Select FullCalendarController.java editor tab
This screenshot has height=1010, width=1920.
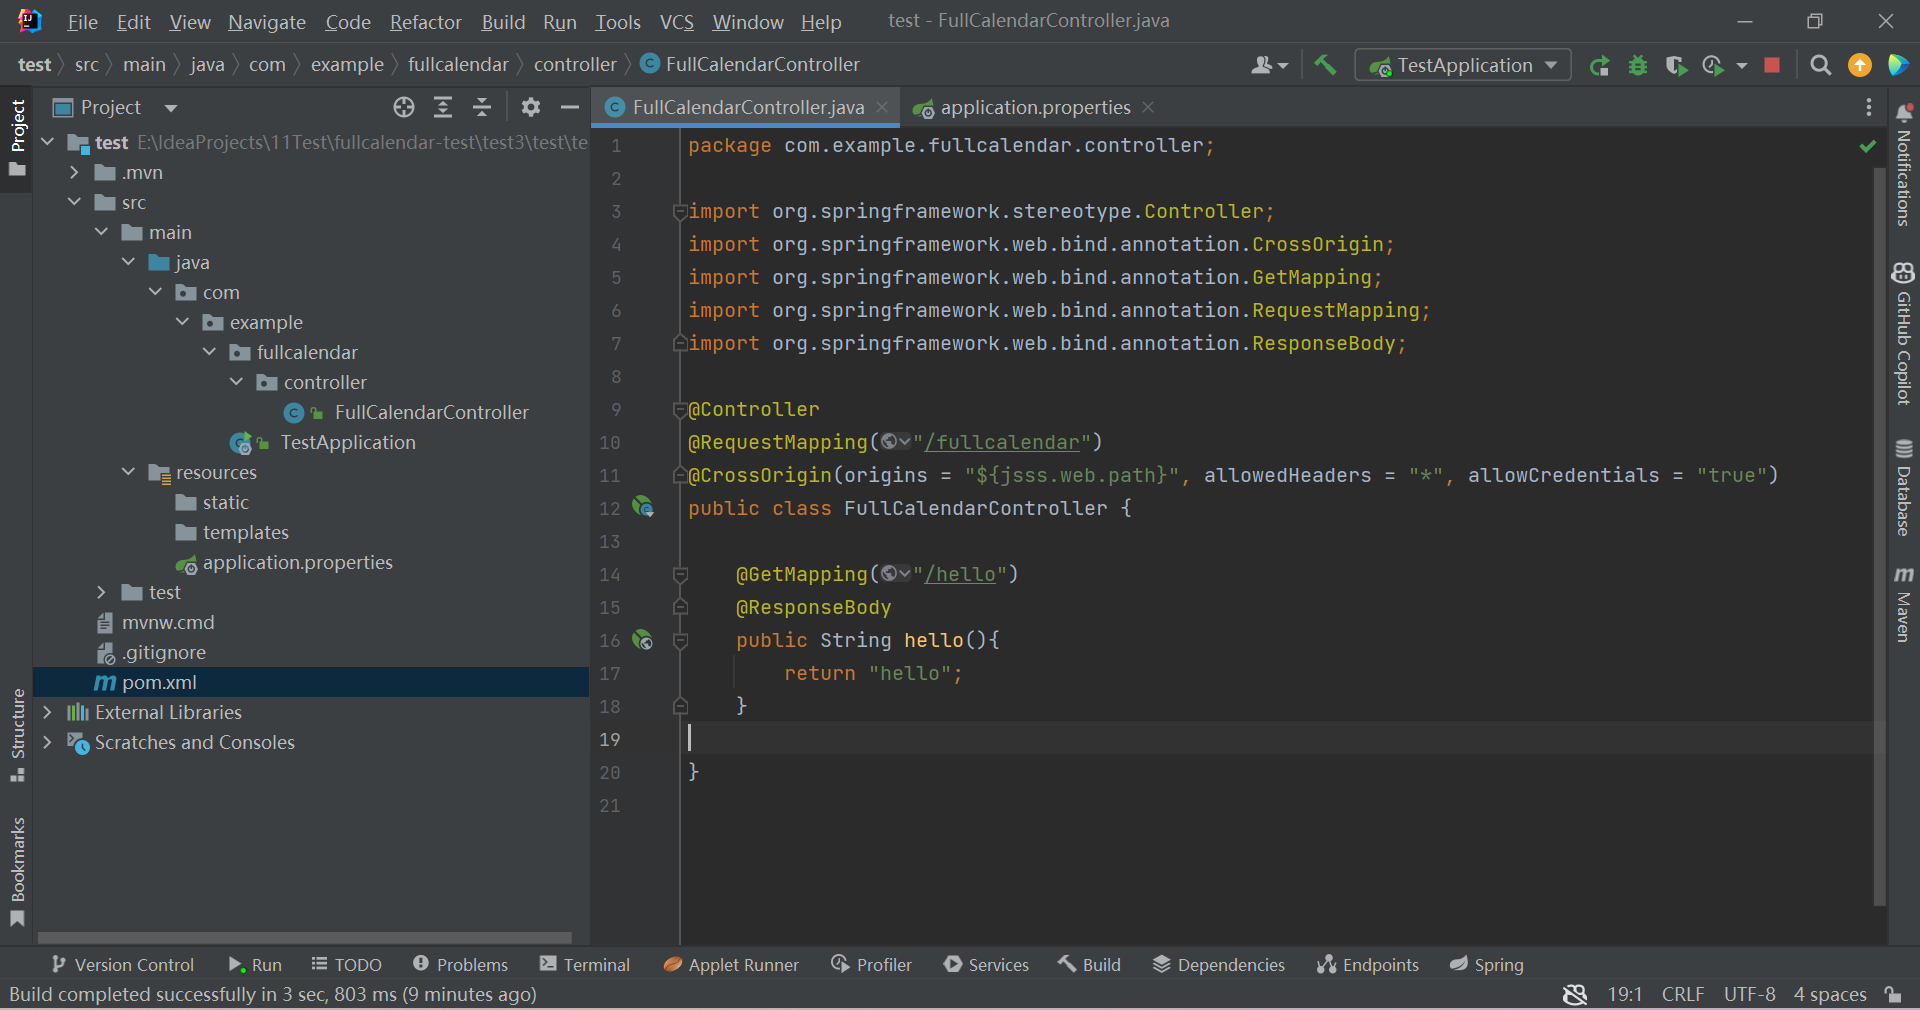click(x=748, y=107)
